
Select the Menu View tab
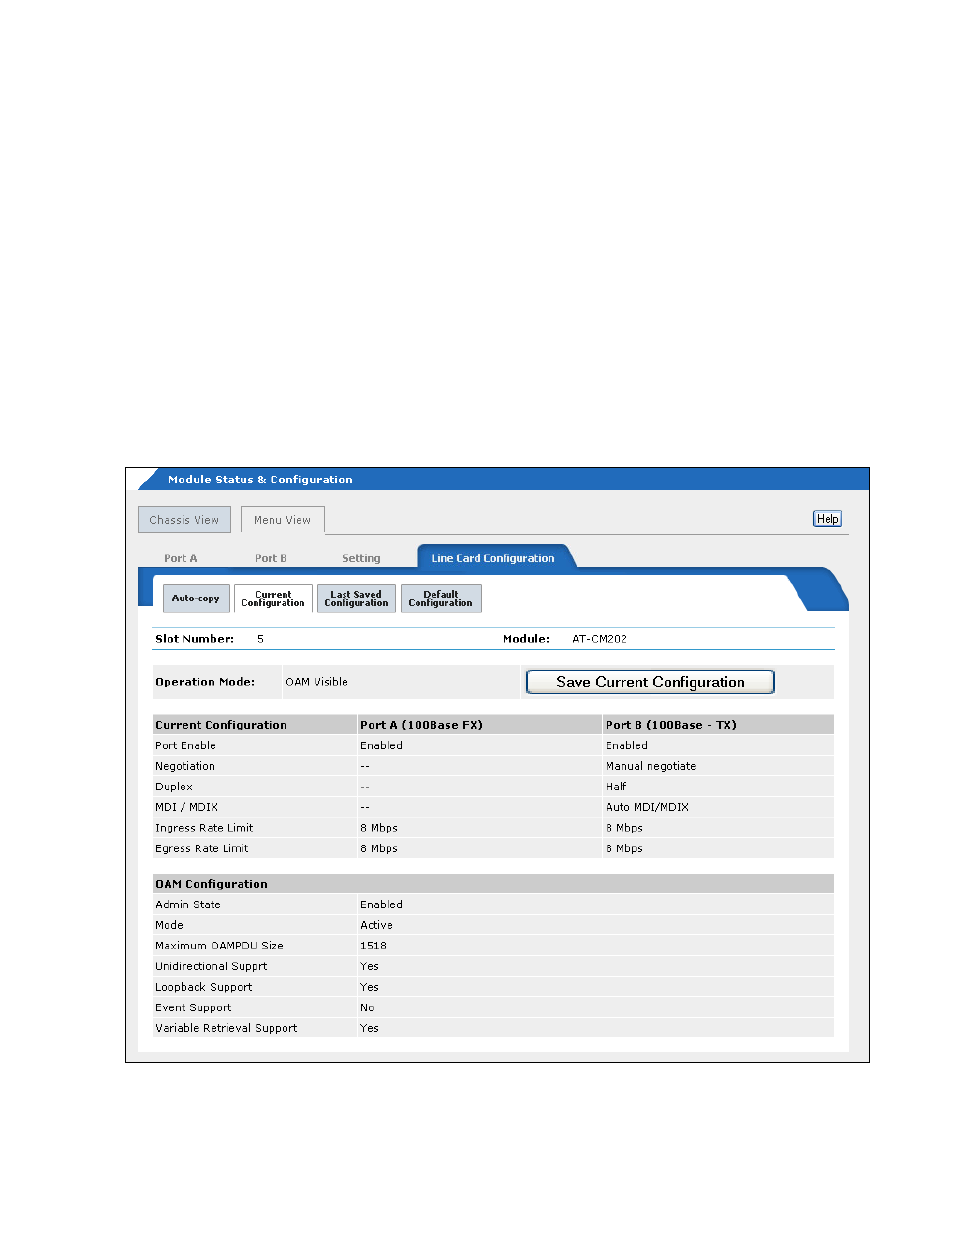coord(282,520)
